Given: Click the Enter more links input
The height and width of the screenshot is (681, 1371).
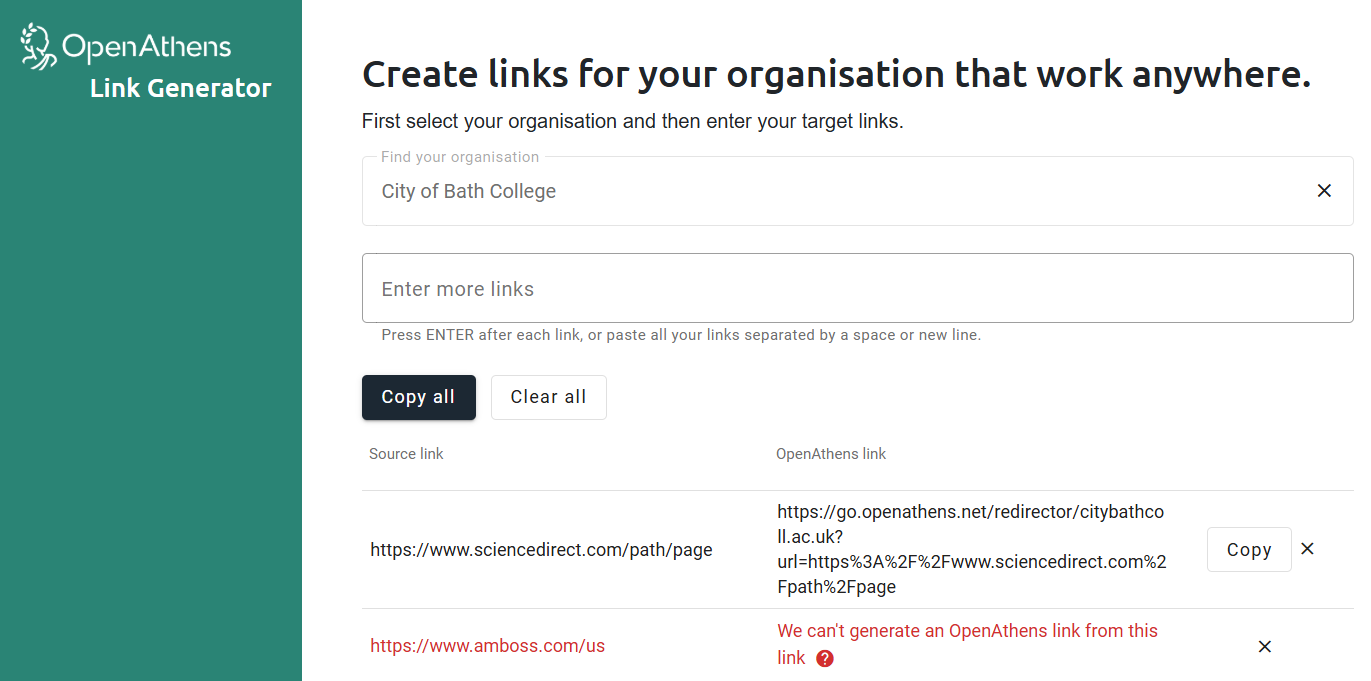Looking at the screenshot, I should pyautogui.click(x=857, y=288).
